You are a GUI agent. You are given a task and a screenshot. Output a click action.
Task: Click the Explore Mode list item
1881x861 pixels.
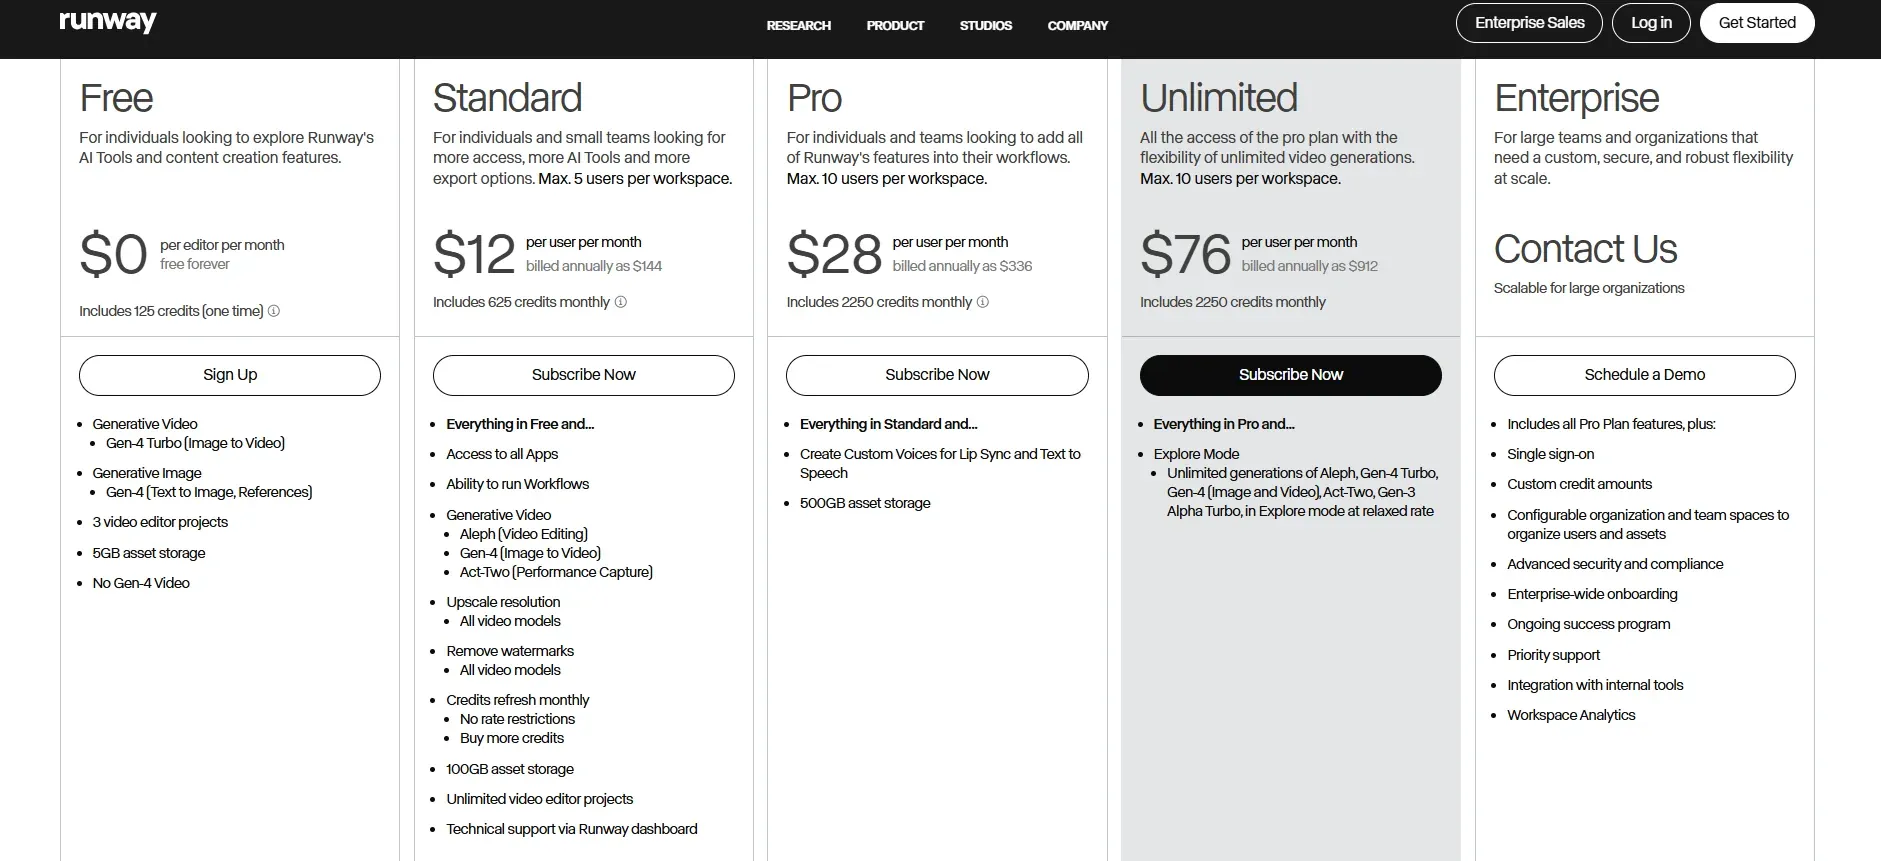(1195, 453)
